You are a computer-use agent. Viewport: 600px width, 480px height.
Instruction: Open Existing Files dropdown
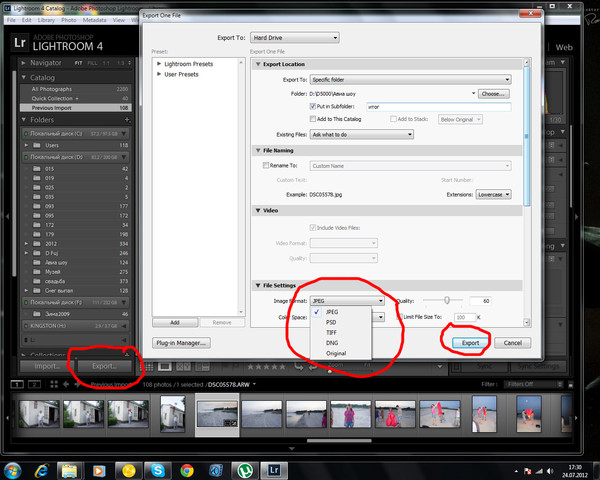click(x=362, y=134)
